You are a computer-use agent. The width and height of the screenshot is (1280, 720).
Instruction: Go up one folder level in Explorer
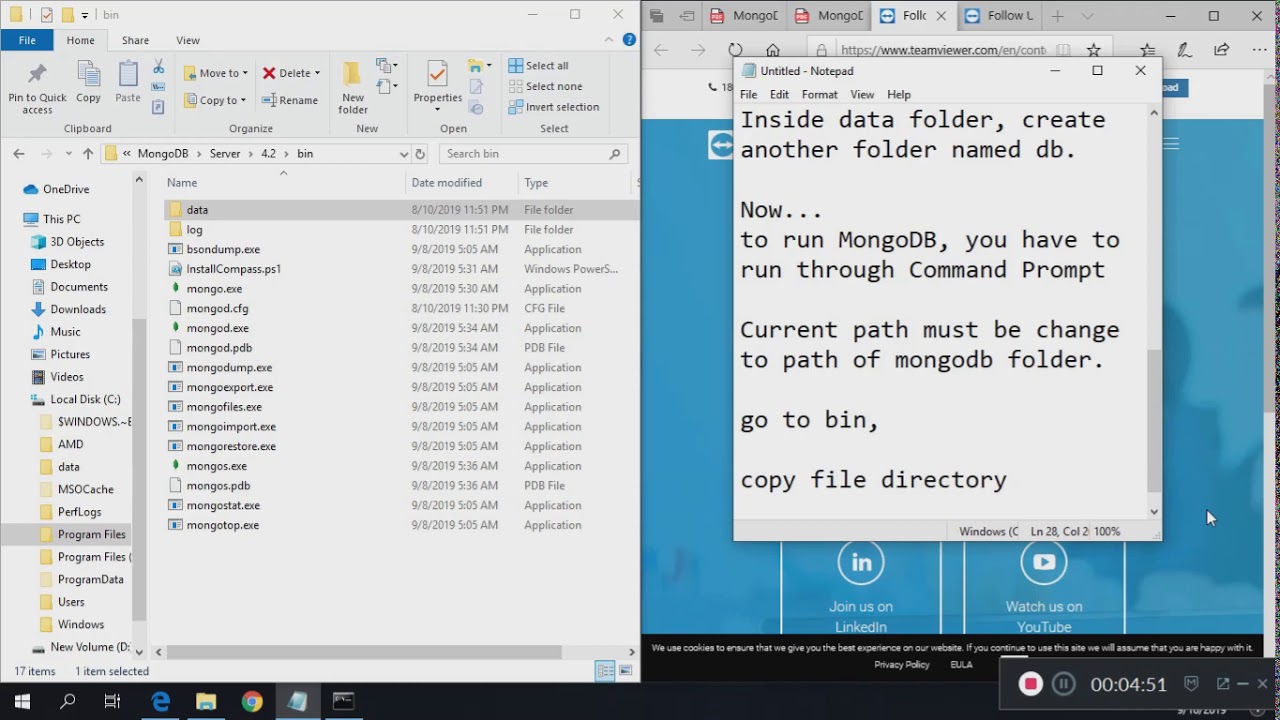pos(88,153)
